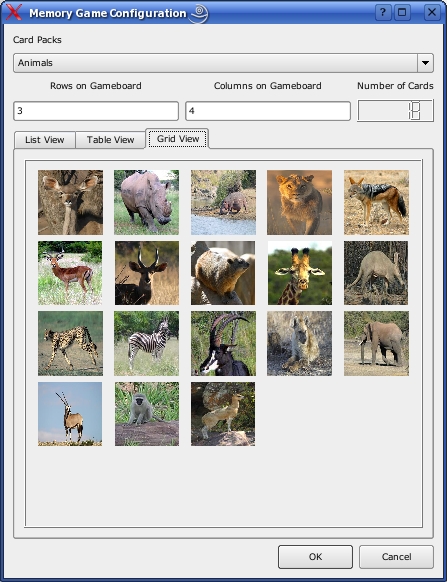447x582 pixels.
Task: Switch to the Table View tab
Action: tap(110, 140)
